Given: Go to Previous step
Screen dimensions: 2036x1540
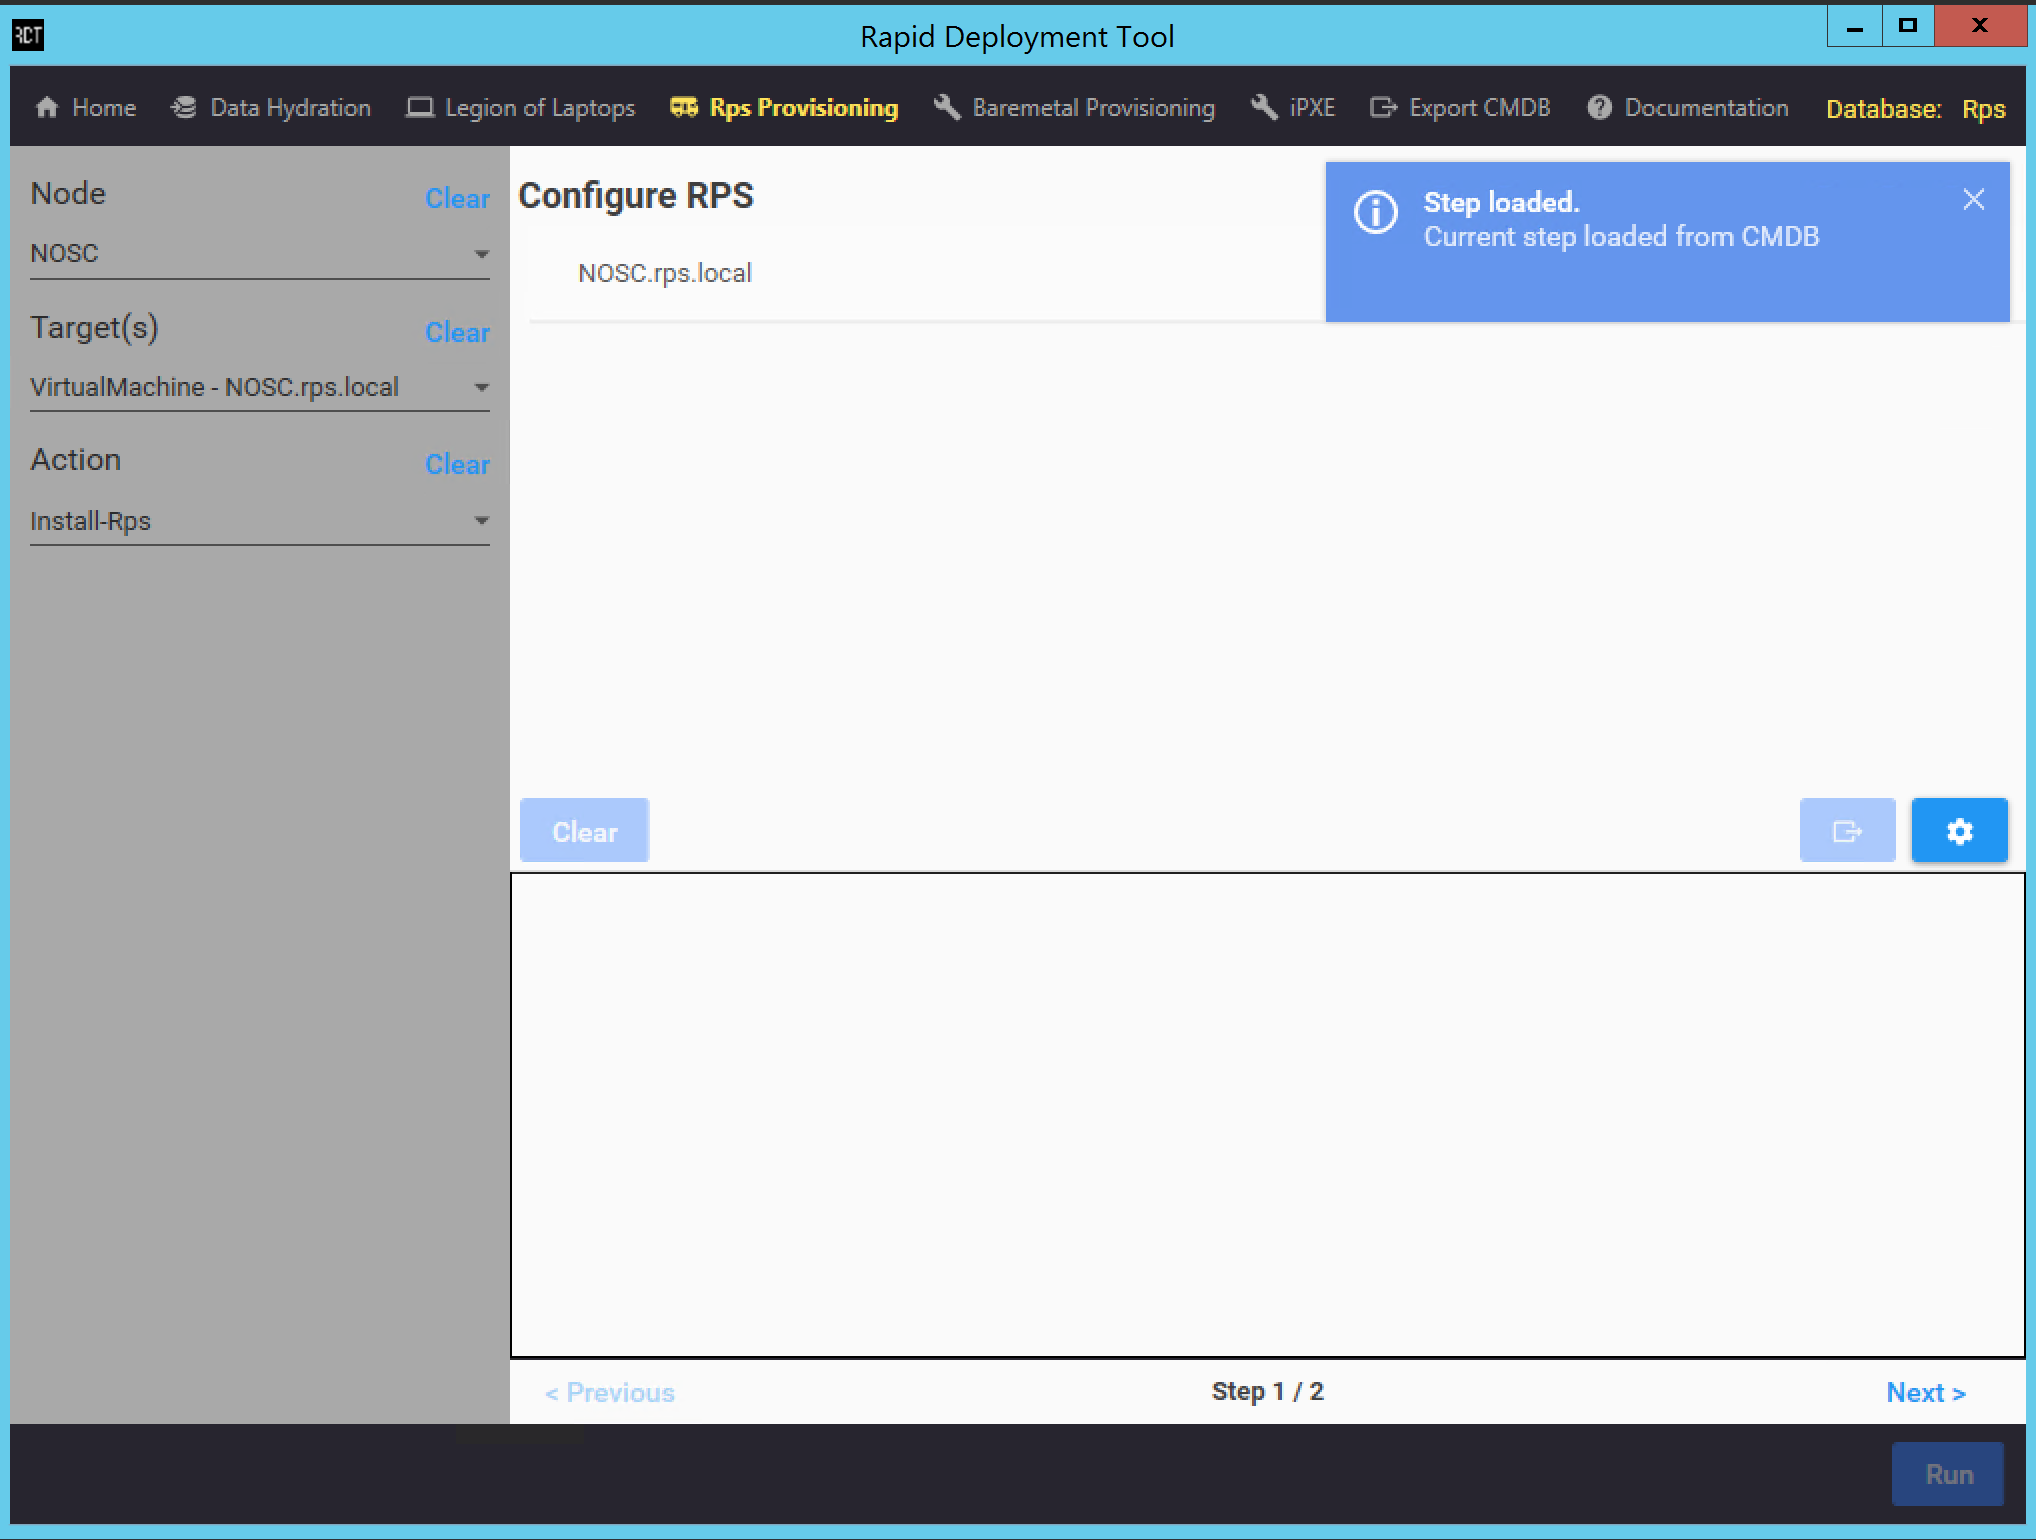Looking at the screenshot, I should (x=610, y=1392).
